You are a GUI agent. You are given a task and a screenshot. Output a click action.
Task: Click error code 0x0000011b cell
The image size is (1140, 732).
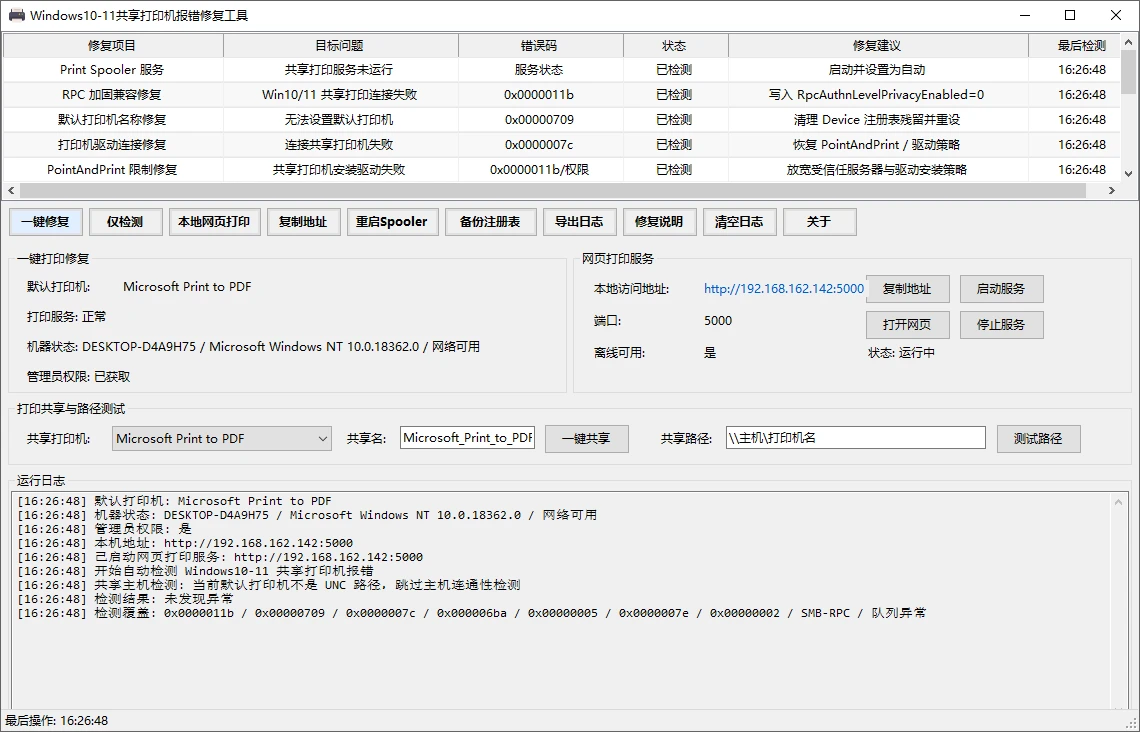click(x=539, y=94)
